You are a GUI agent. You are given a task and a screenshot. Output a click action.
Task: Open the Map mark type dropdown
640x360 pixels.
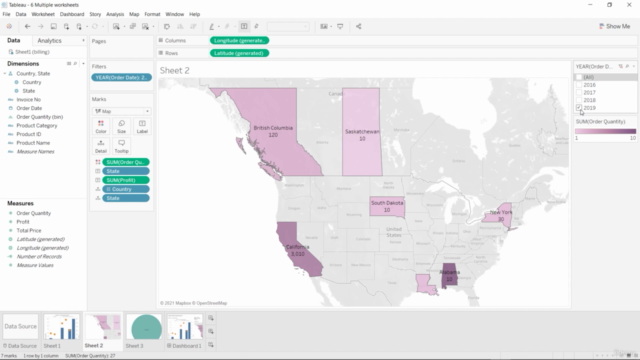click(121, 111)
